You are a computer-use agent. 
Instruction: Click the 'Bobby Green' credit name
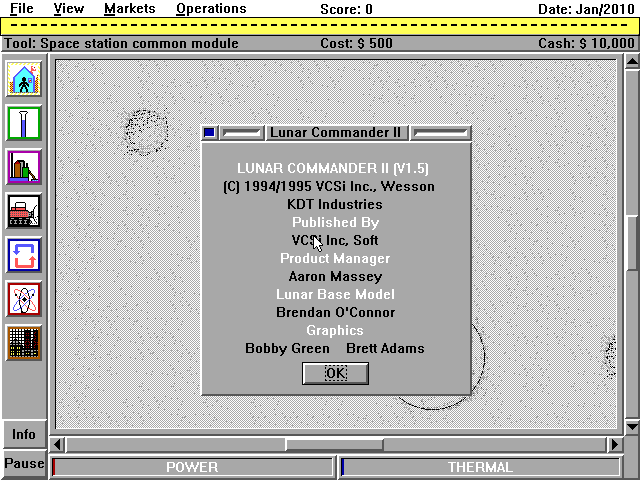(287, 348)
